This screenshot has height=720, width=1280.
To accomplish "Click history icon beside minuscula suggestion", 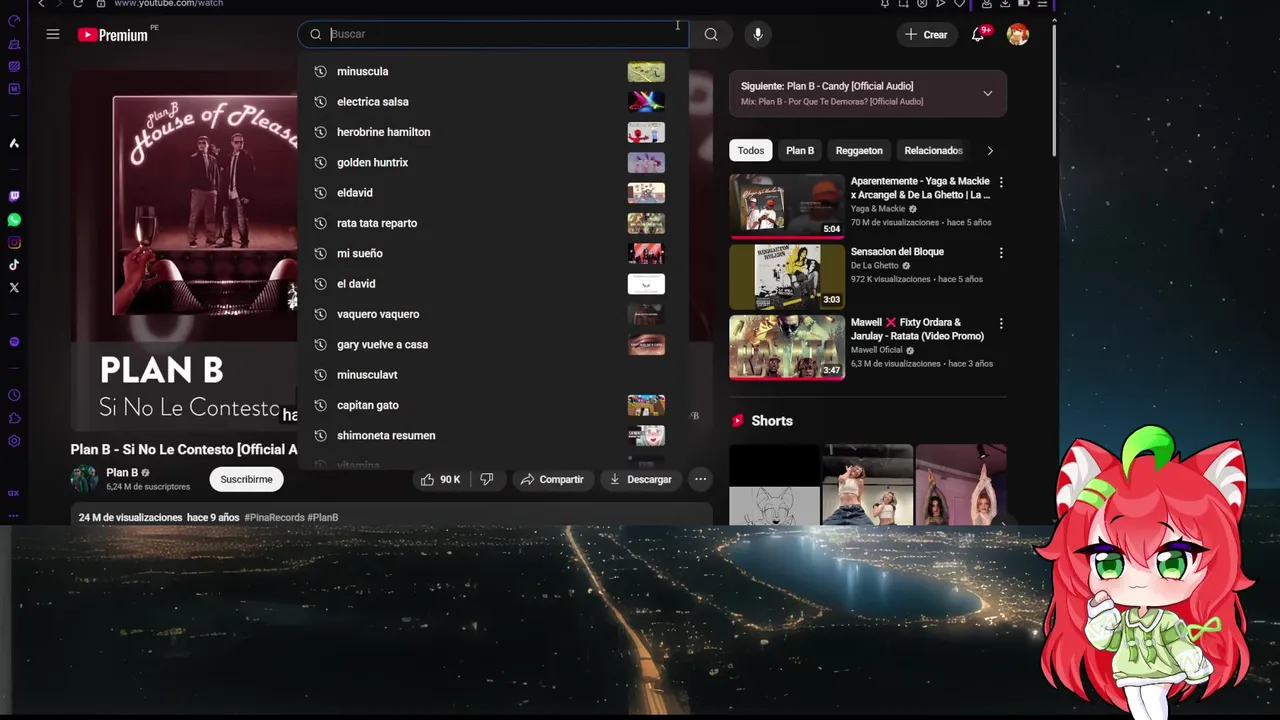I will click(x=321, y=71).
